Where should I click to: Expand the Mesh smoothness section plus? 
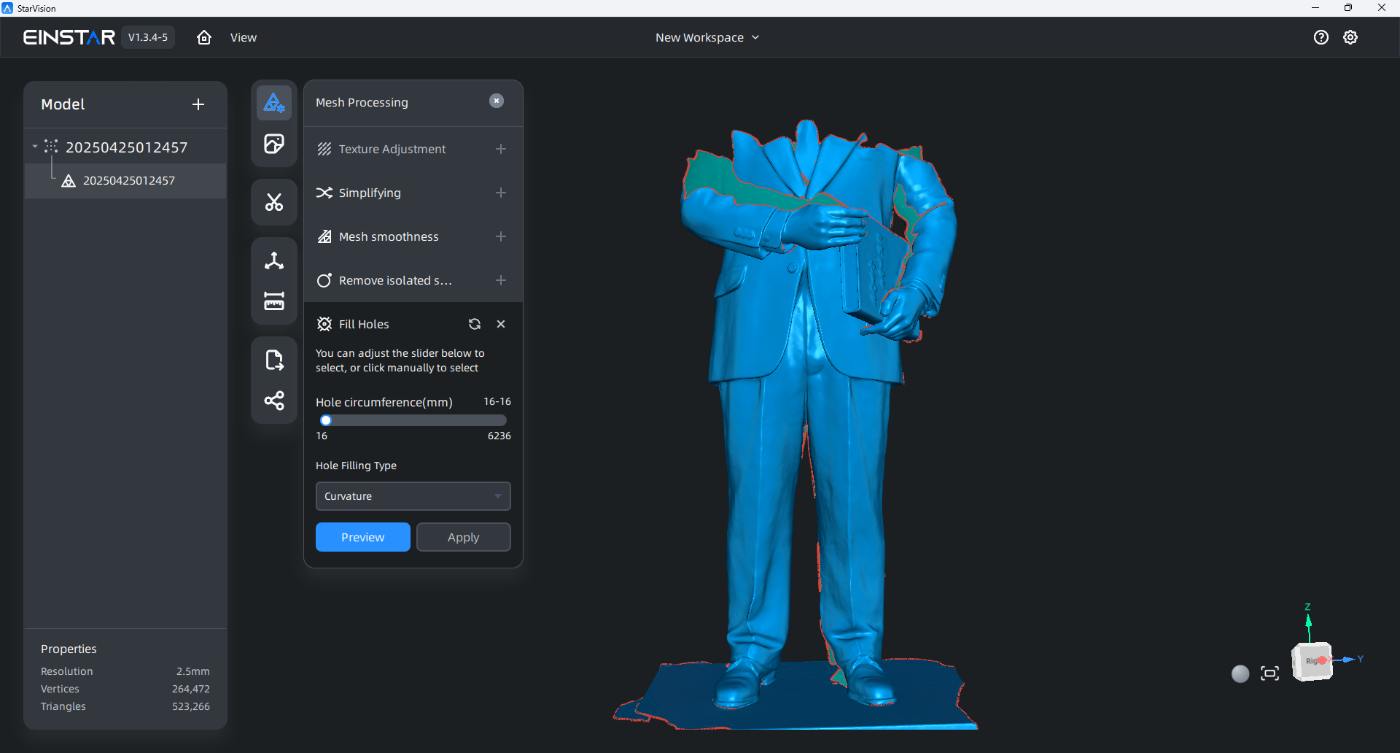[x=501, y=237]
